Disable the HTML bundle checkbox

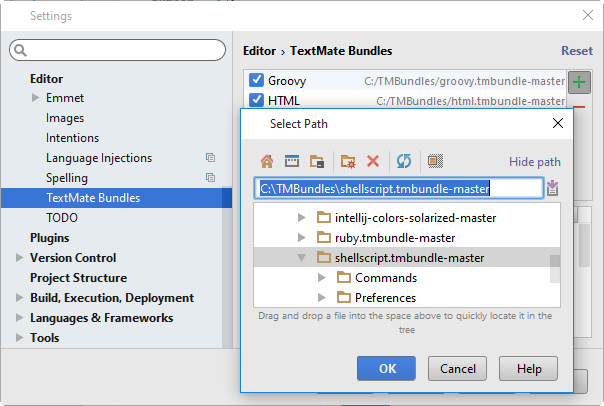pos(256,101)
